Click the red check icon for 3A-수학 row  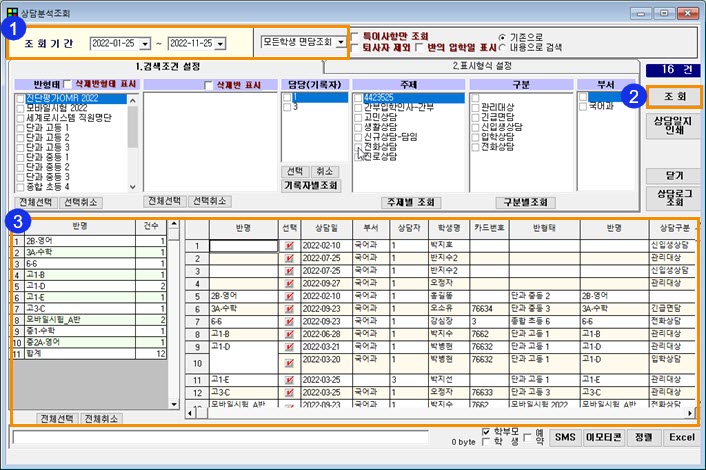click(x=290, y=309)
